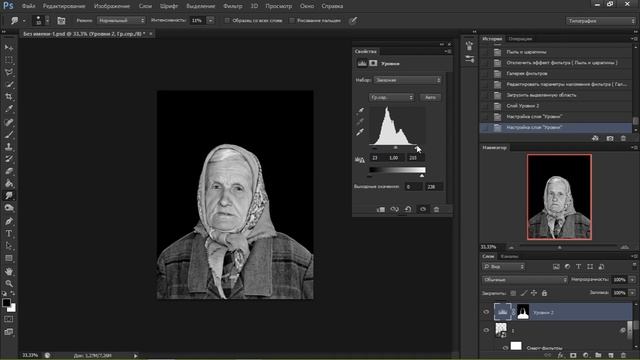Open the Opacity 100% dropdown arrow

coord(632,280)
